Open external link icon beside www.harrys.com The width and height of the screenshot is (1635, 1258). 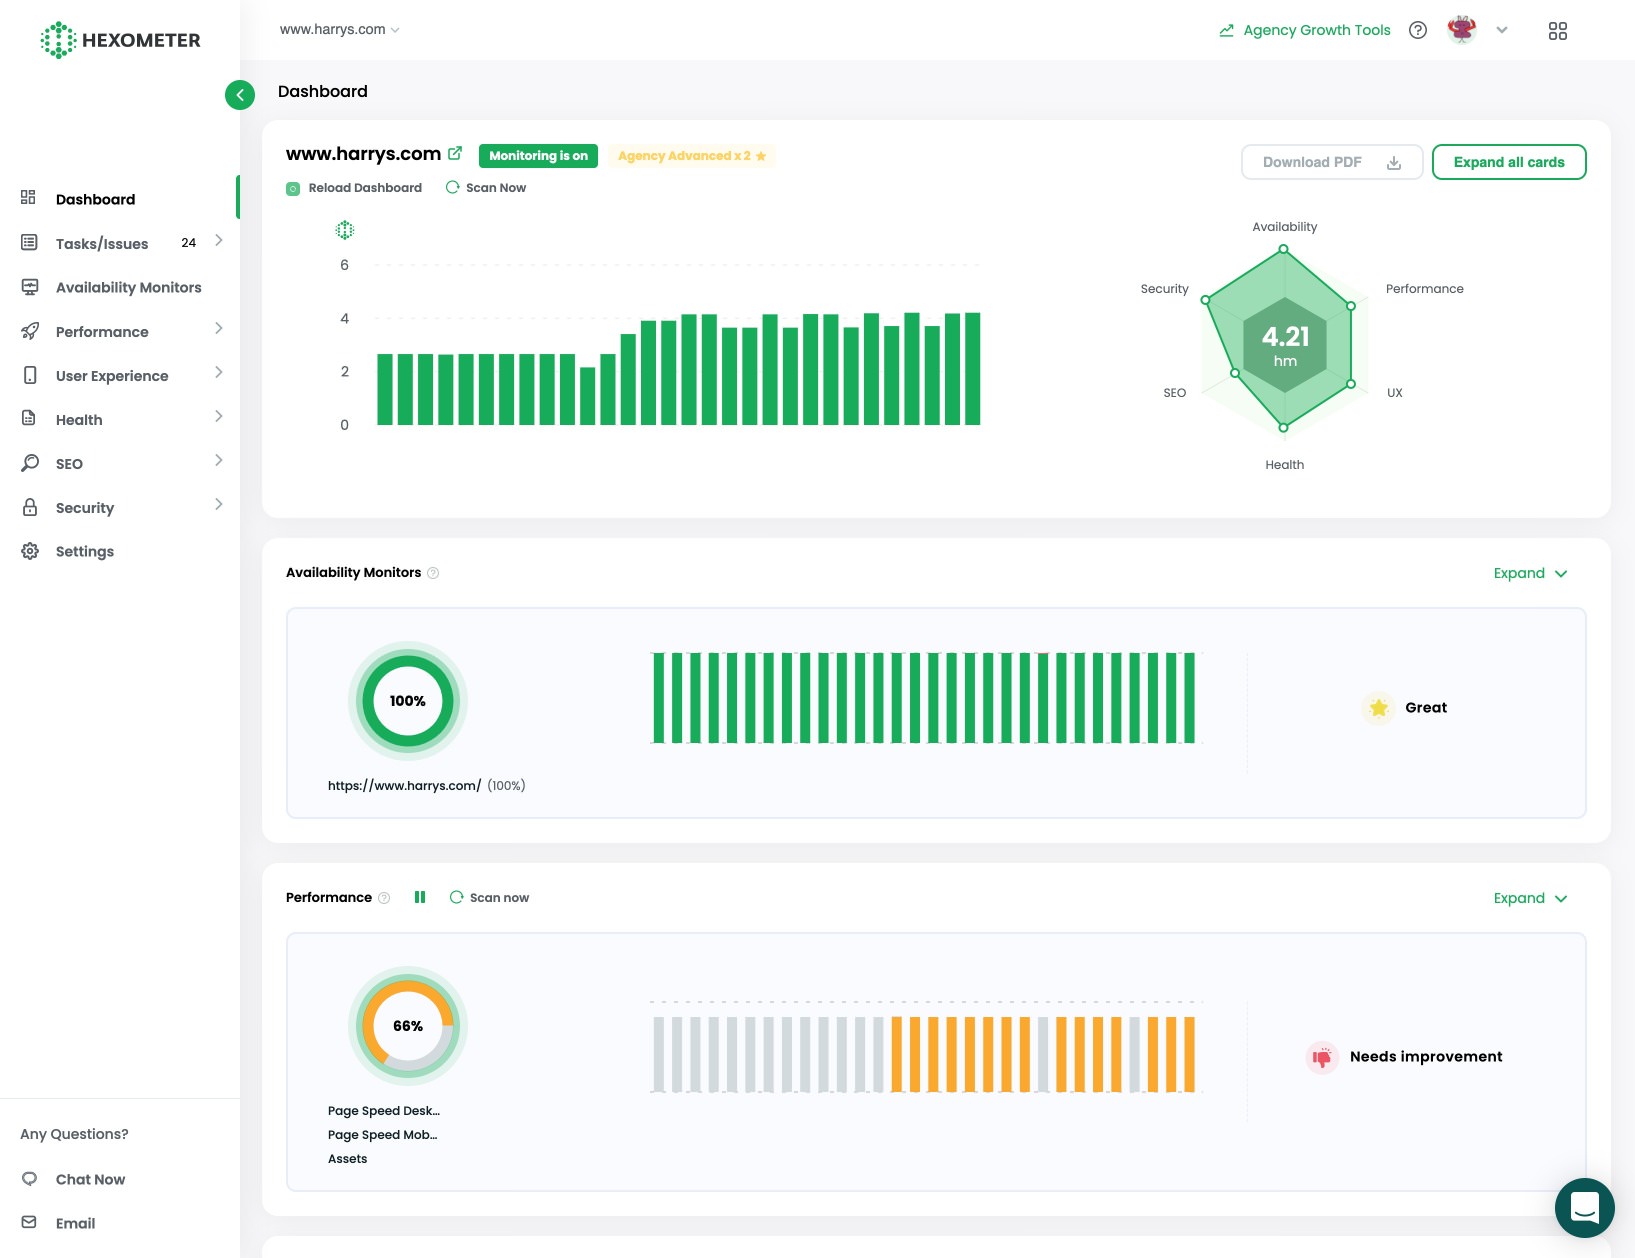tap(455, 153)
